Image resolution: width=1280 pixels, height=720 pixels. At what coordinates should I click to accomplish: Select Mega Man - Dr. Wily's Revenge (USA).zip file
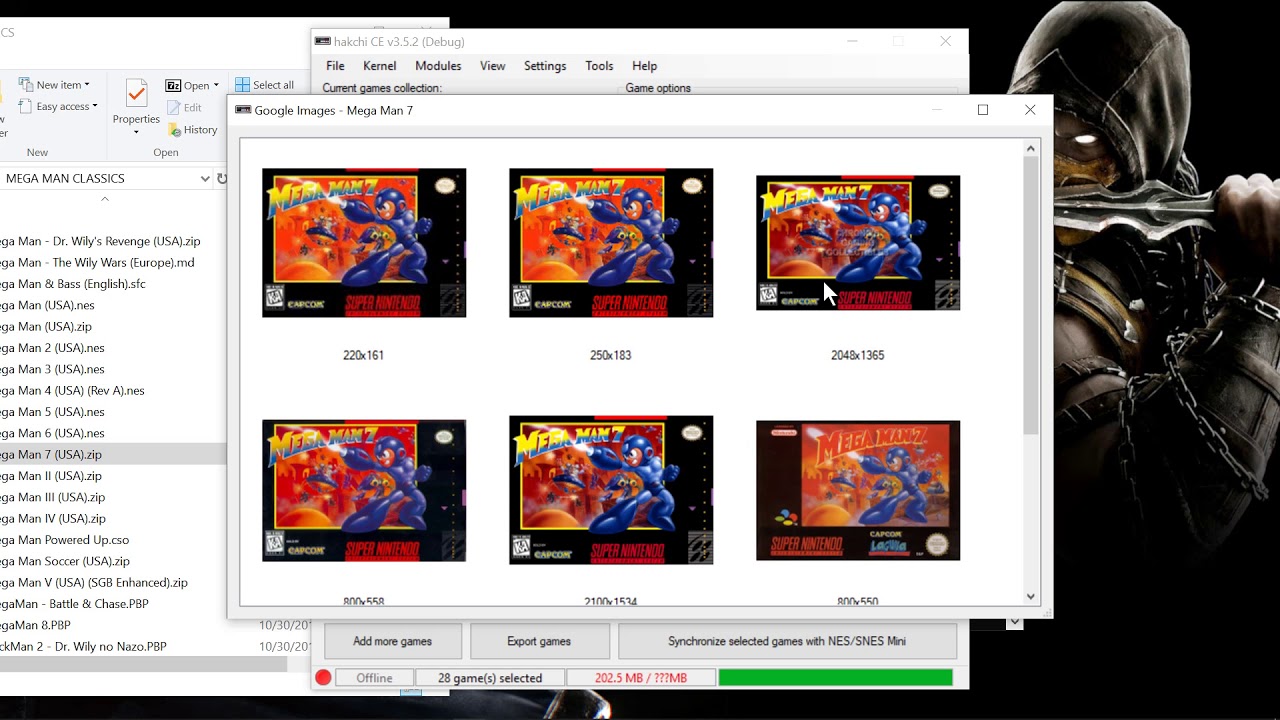coord(100,241)
